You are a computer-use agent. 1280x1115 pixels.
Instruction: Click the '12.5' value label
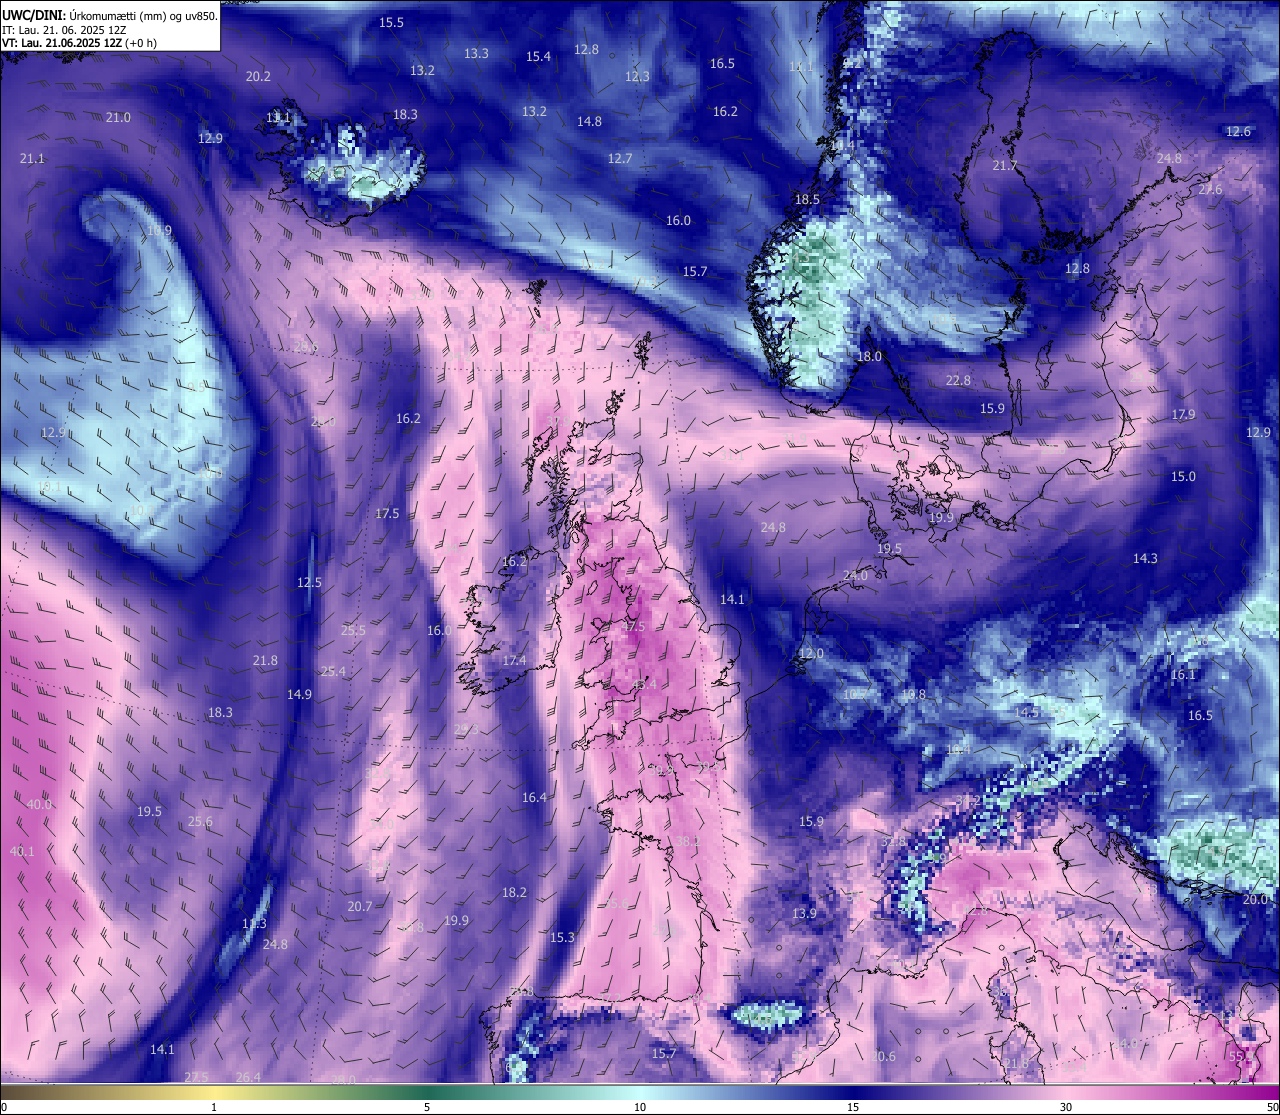click(x=309, y=582)
